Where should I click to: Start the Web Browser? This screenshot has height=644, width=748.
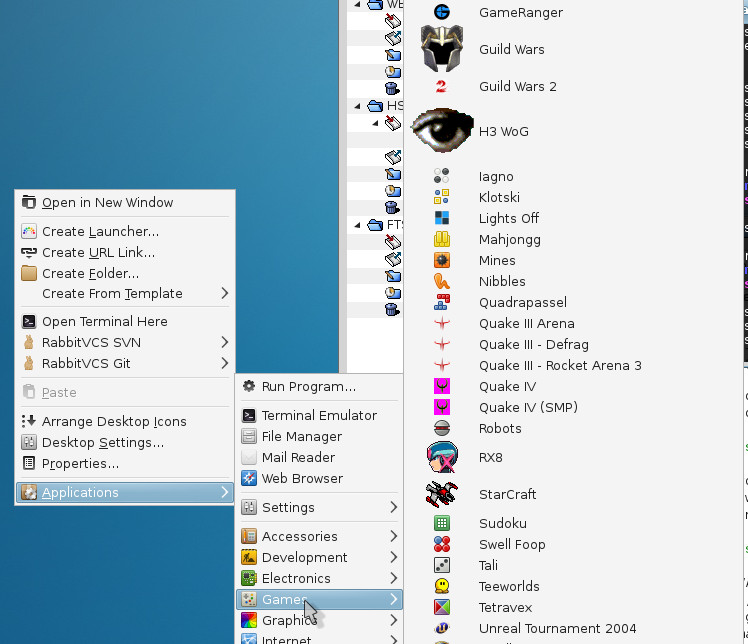click(302, 478)
